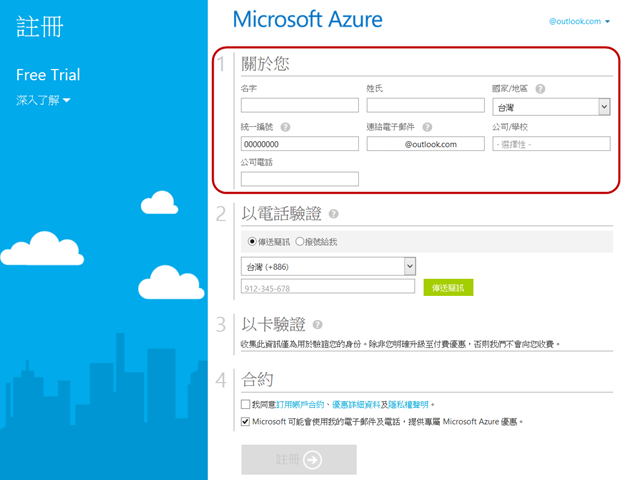633x480 pixels.
Task: Open the 台灣 (+886) country code dropdown
Action: pyautogui.click(x=328, y=266)
